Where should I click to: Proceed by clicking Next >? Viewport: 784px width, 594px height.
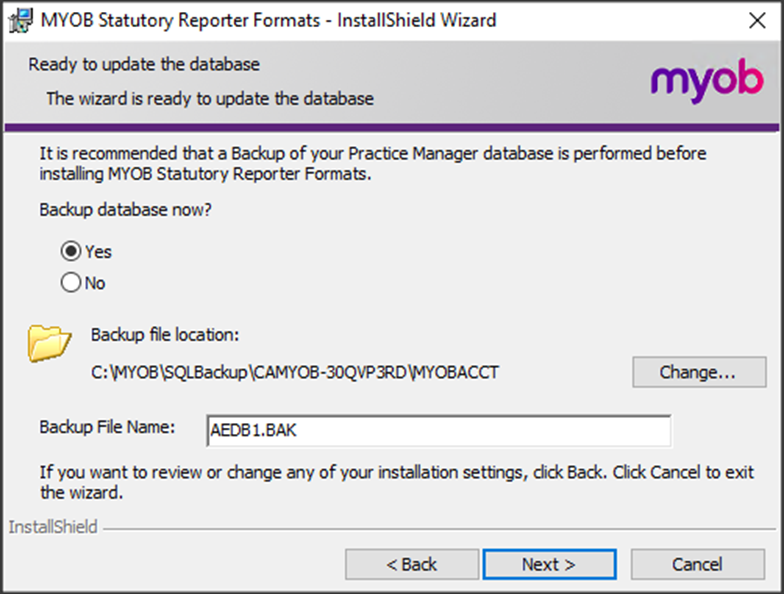click(548, 564)
